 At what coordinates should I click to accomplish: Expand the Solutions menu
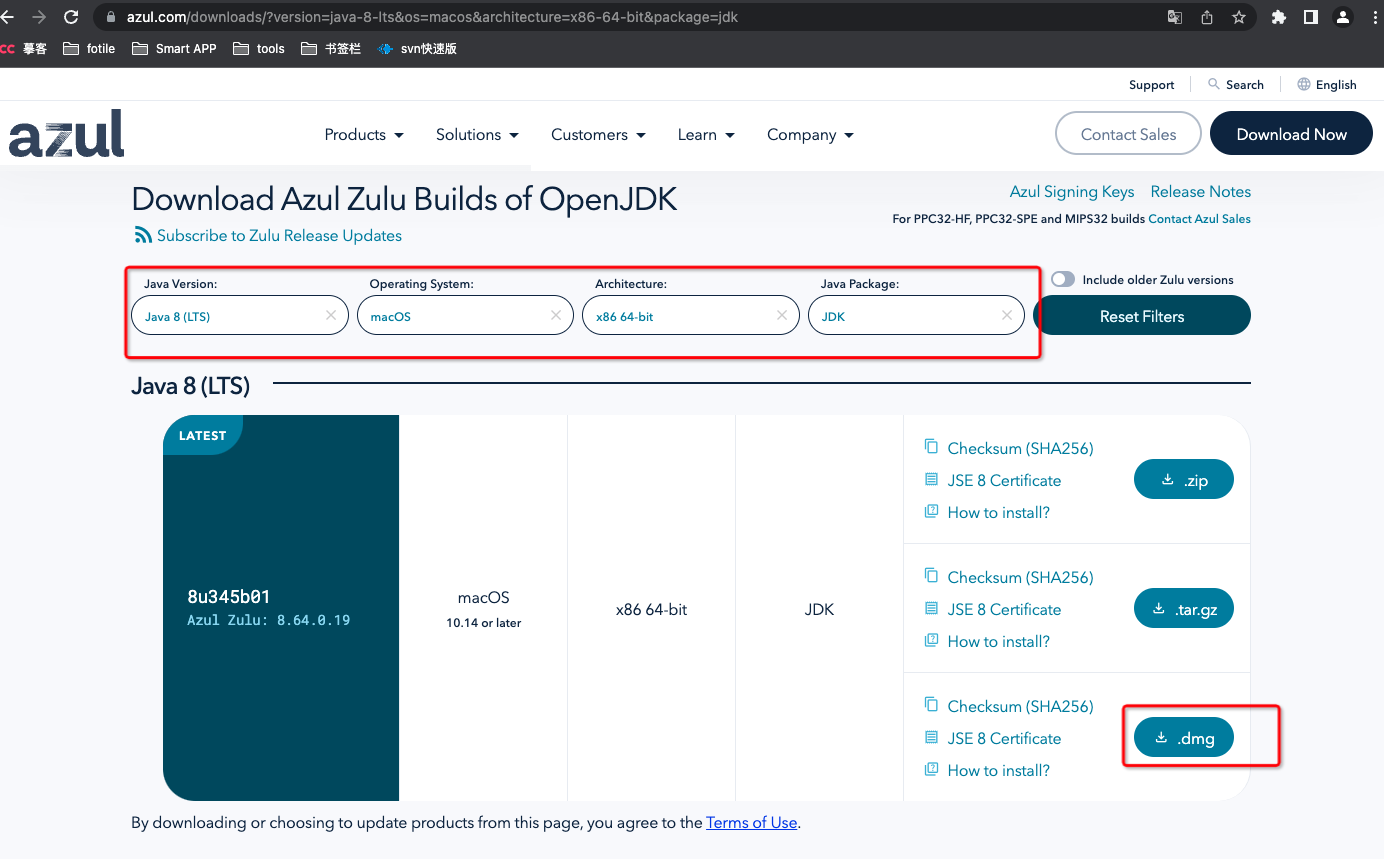477,135
